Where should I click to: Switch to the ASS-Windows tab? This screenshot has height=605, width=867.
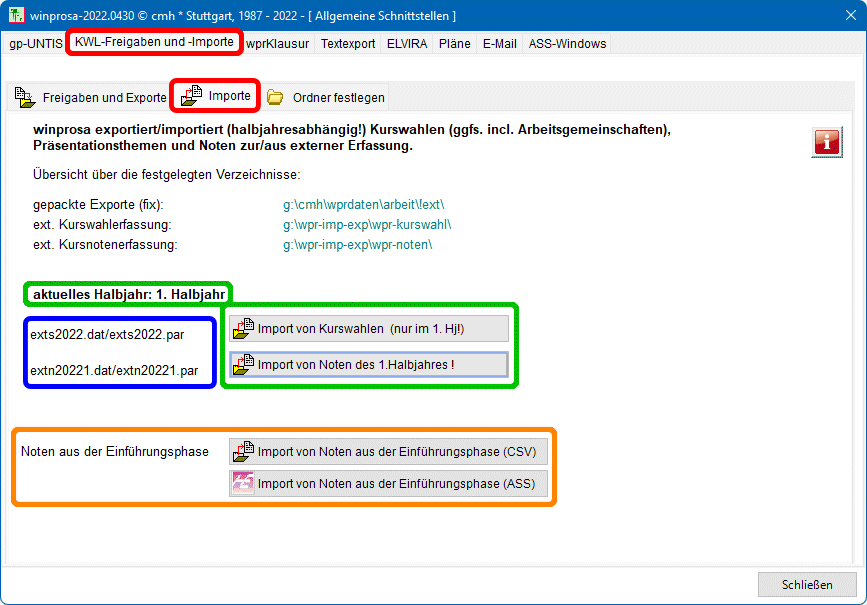click(566, 44)
